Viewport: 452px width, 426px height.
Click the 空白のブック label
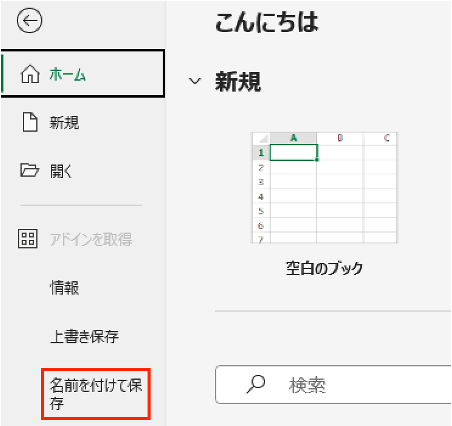324,268
